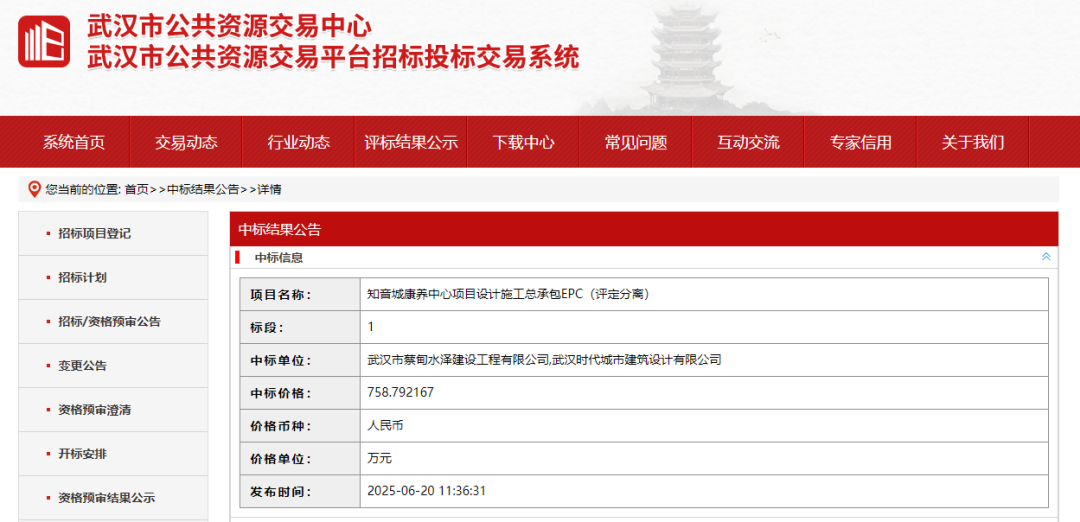
Task: Click 首页 breadcrumb link
Action: coord(136,189)
